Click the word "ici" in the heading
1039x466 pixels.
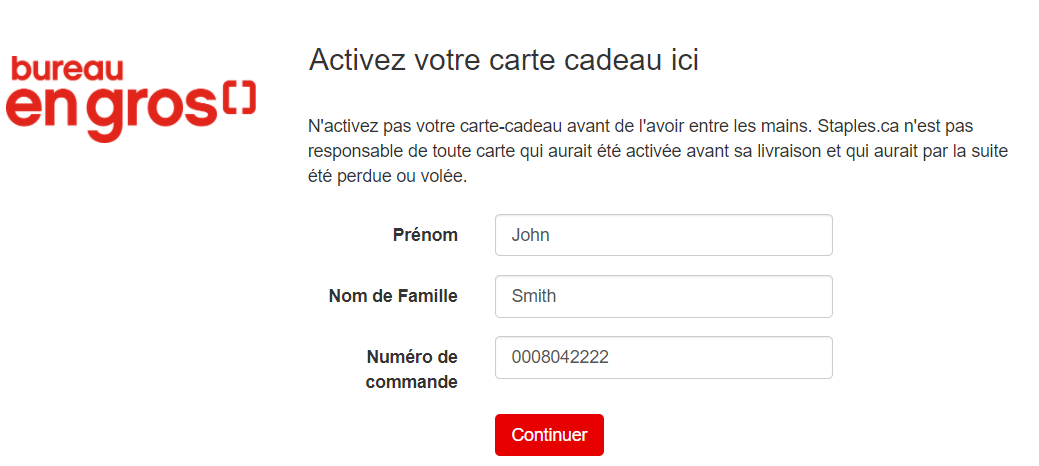(x=680, y=60)
